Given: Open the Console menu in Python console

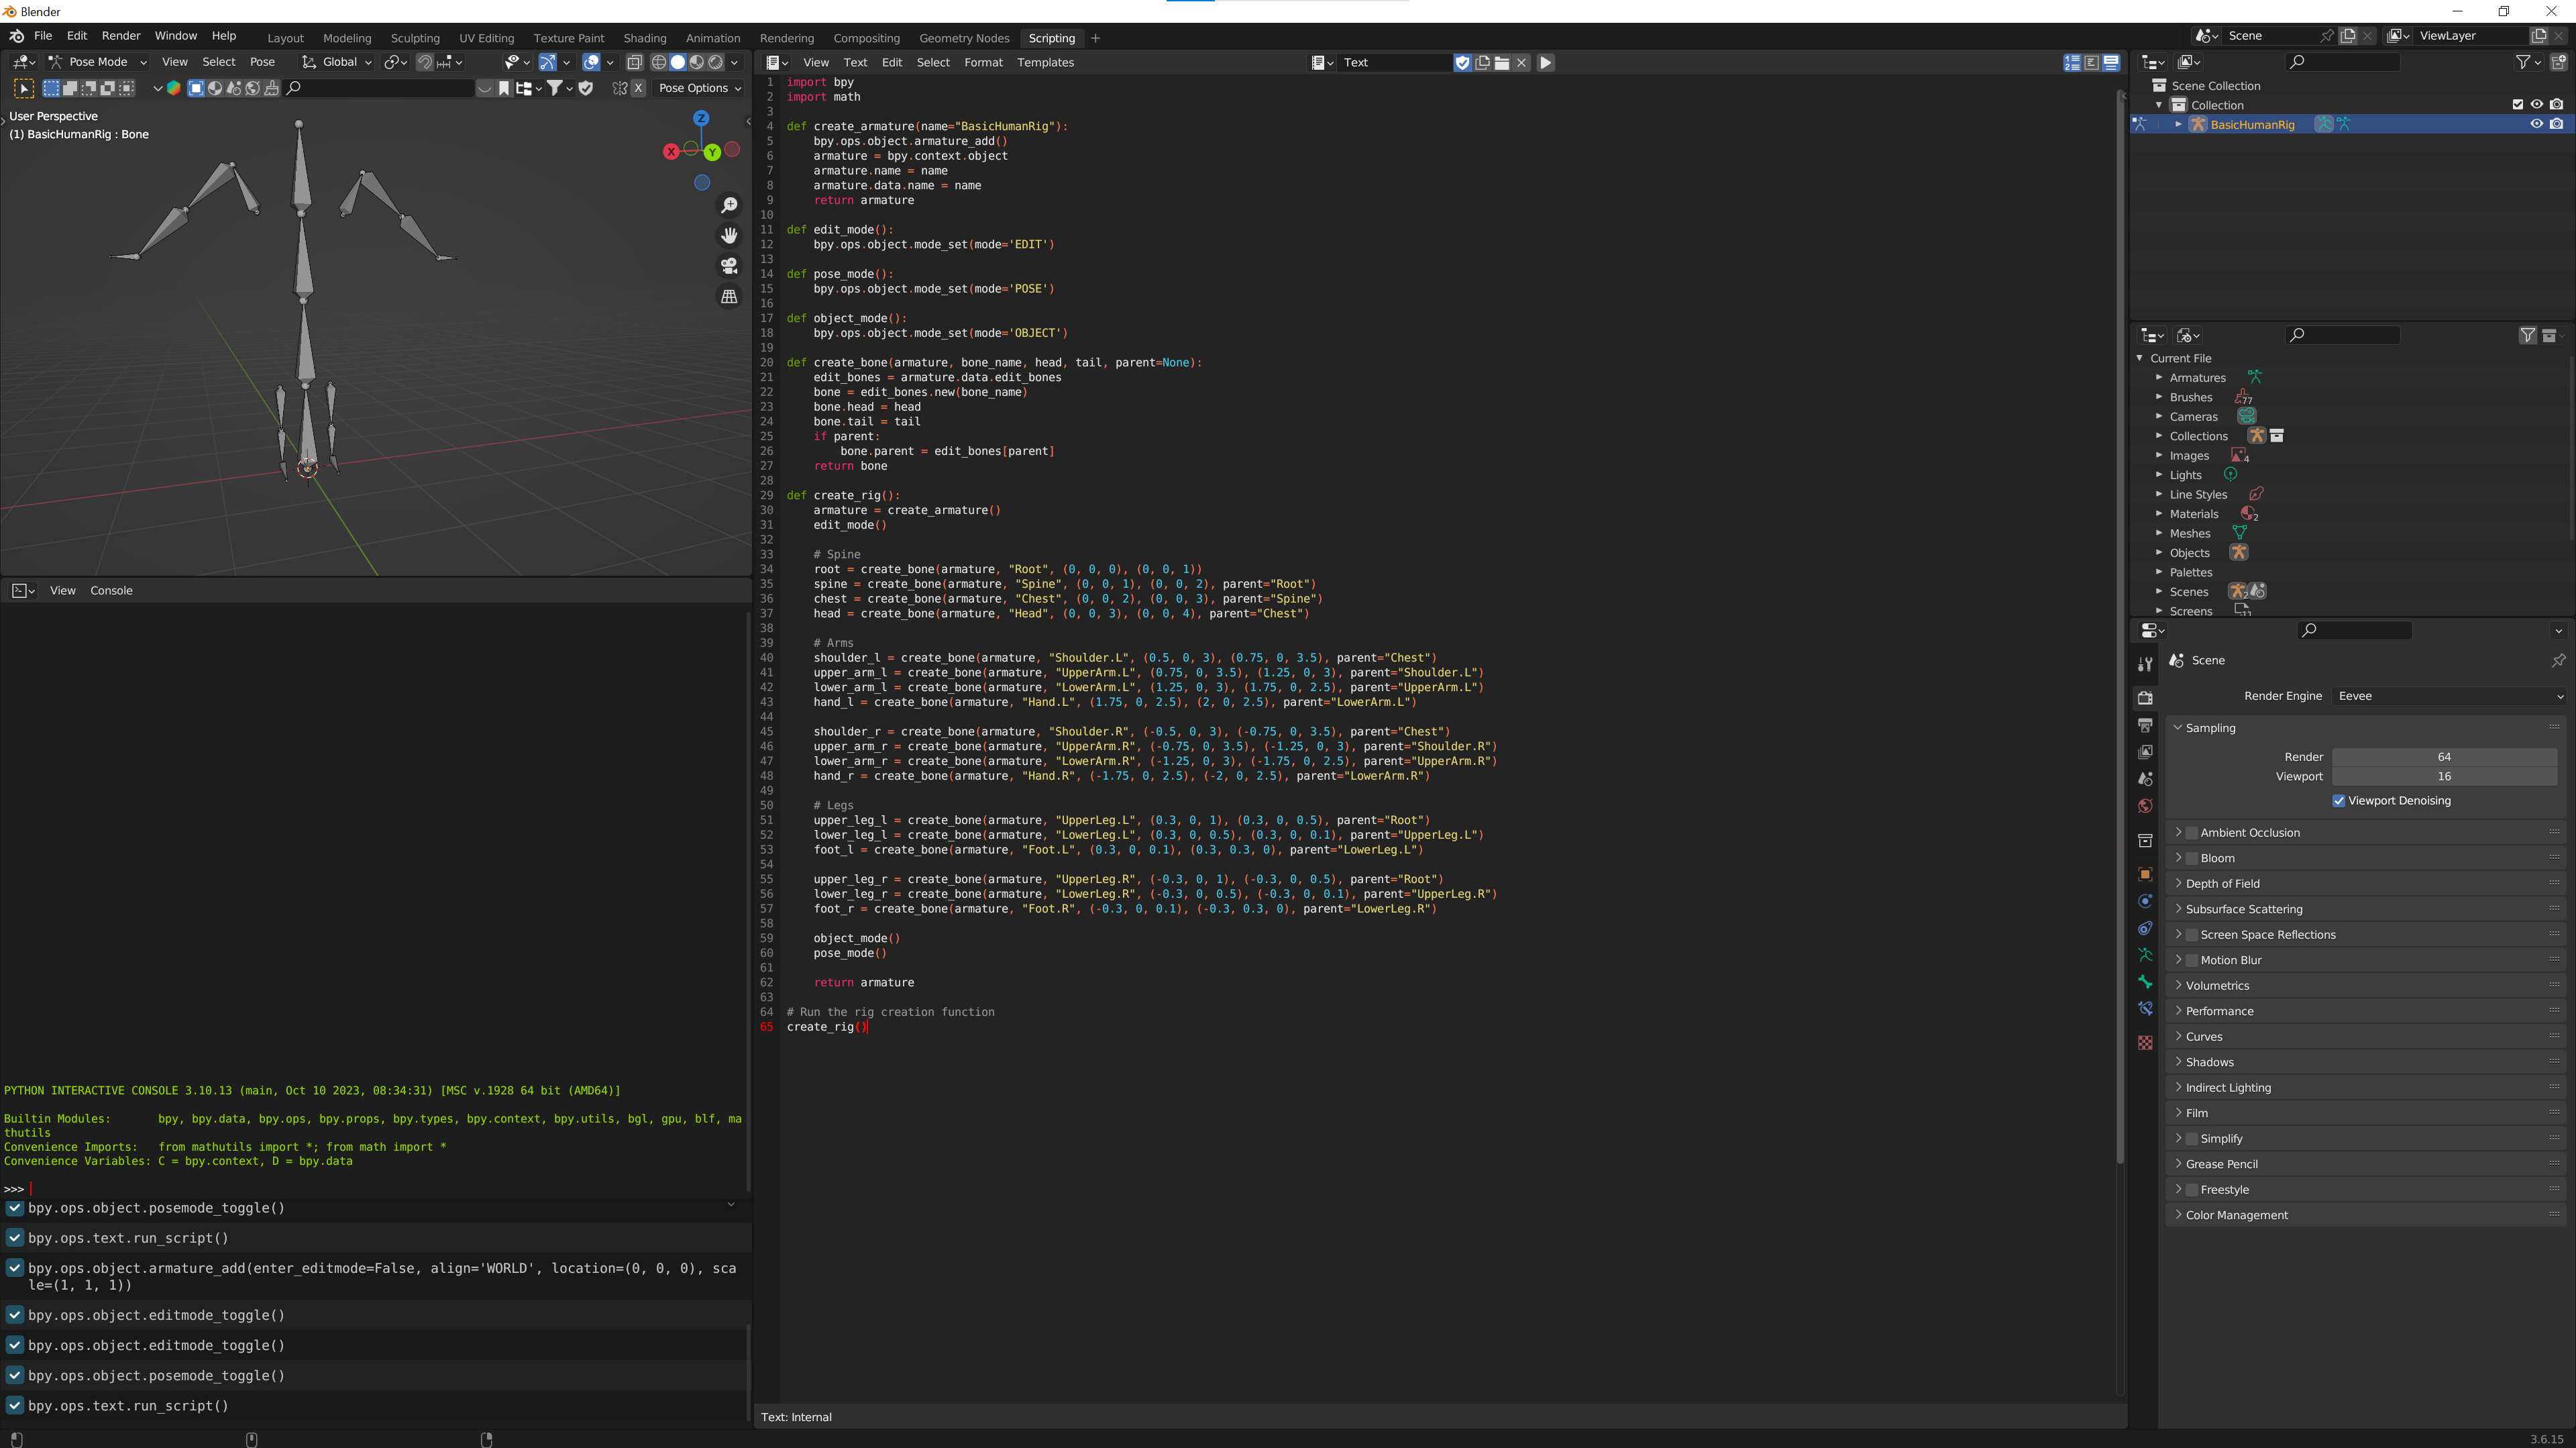Looking at the screenshot, I should (x=111, y=590).
